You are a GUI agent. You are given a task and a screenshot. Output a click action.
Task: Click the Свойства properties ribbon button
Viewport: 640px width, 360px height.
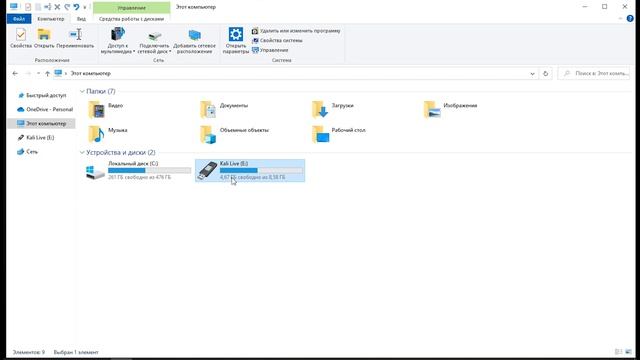pos(21,39)
